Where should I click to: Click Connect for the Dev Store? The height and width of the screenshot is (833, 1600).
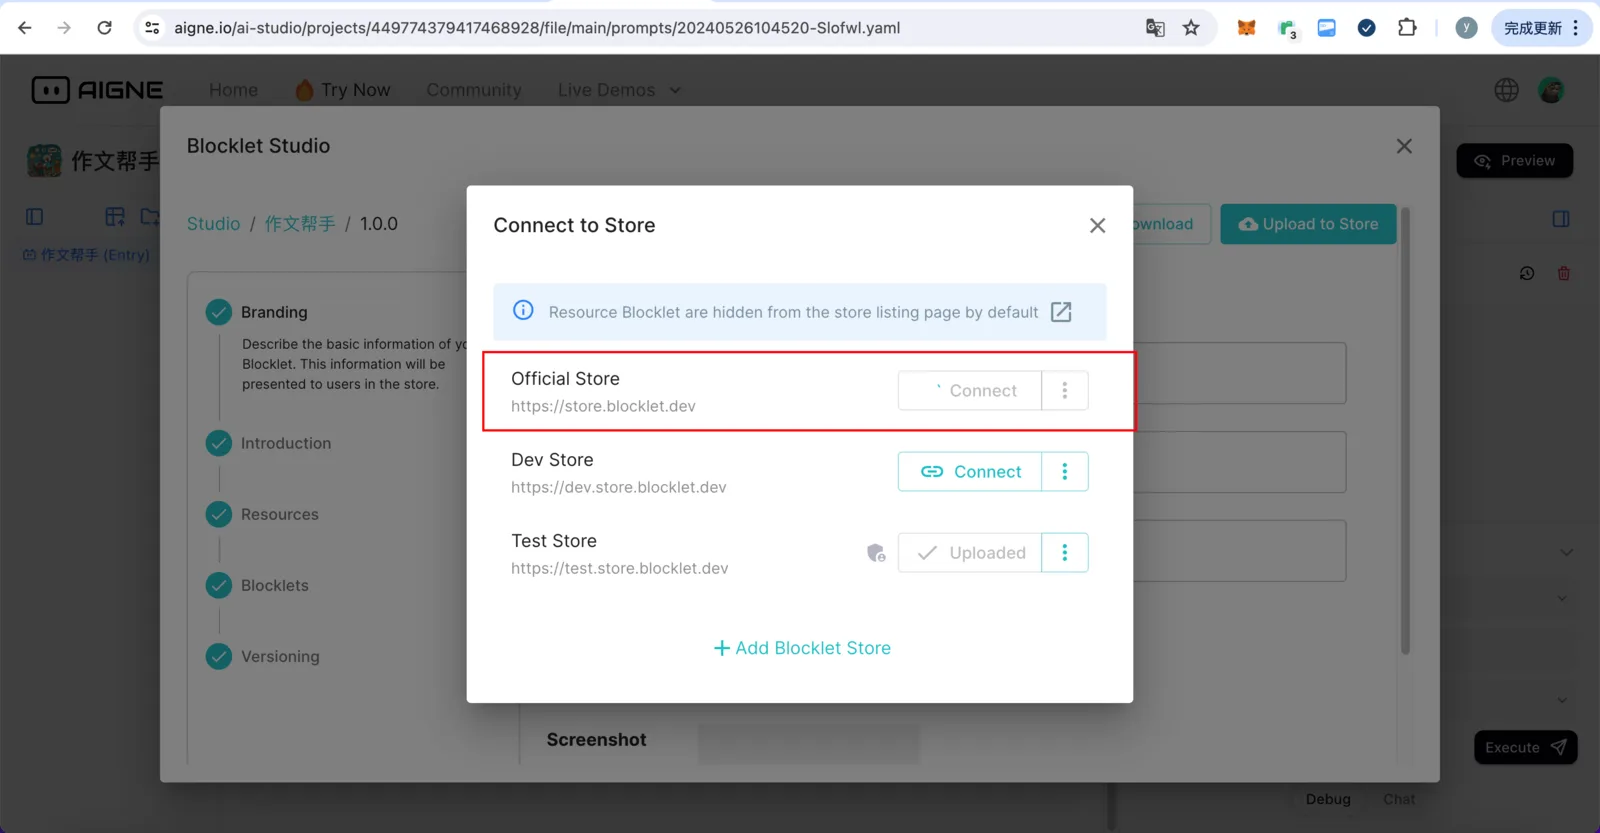pyautogui.click(x=970, y=472)
